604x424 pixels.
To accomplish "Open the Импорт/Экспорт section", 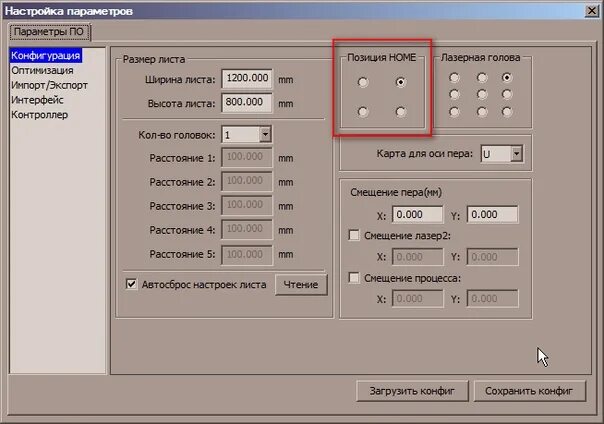I will pos(49,85).
